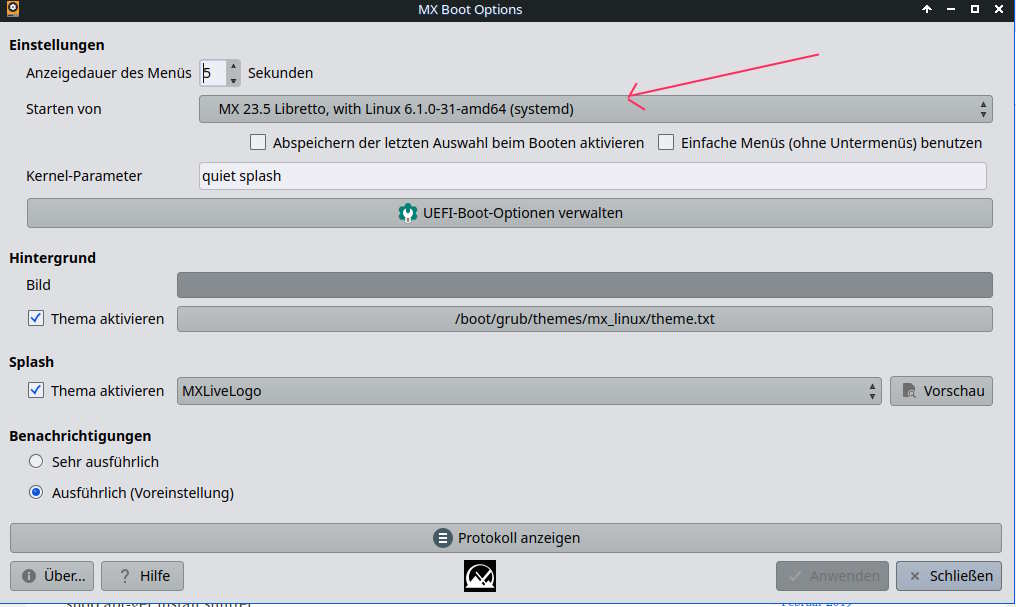Click the Anwenden apply button
This screenshot has width=1016, height=607.
[833, 576]
